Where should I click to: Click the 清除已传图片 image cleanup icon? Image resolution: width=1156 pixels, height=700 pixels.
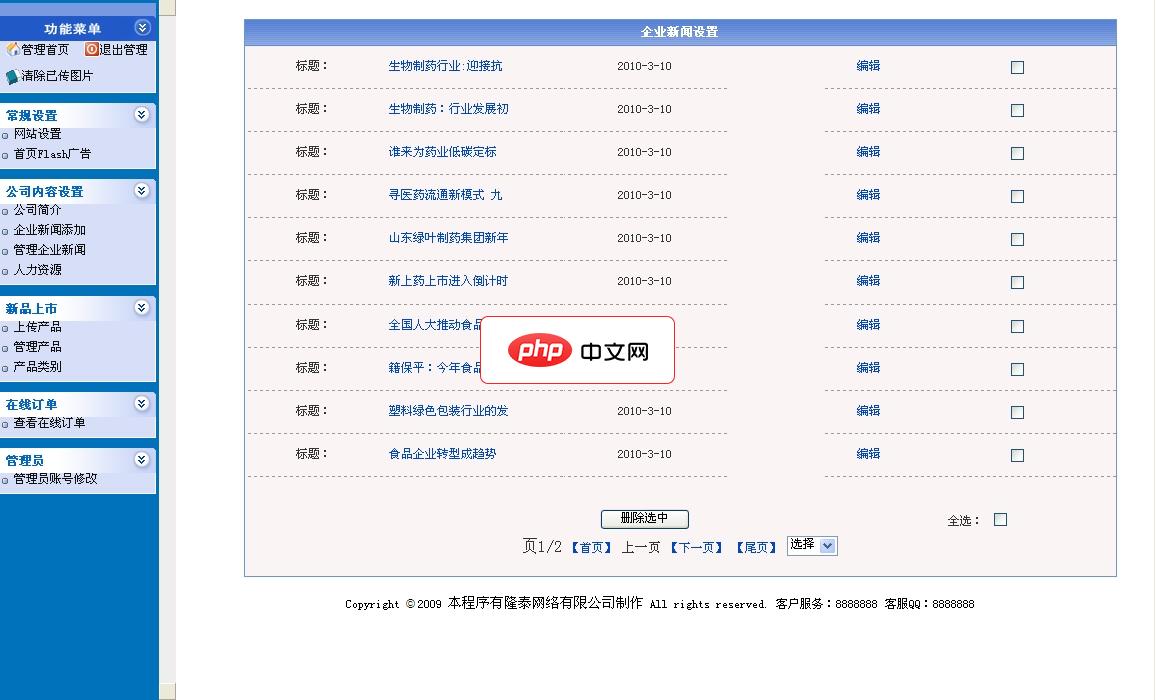(12, 75)
